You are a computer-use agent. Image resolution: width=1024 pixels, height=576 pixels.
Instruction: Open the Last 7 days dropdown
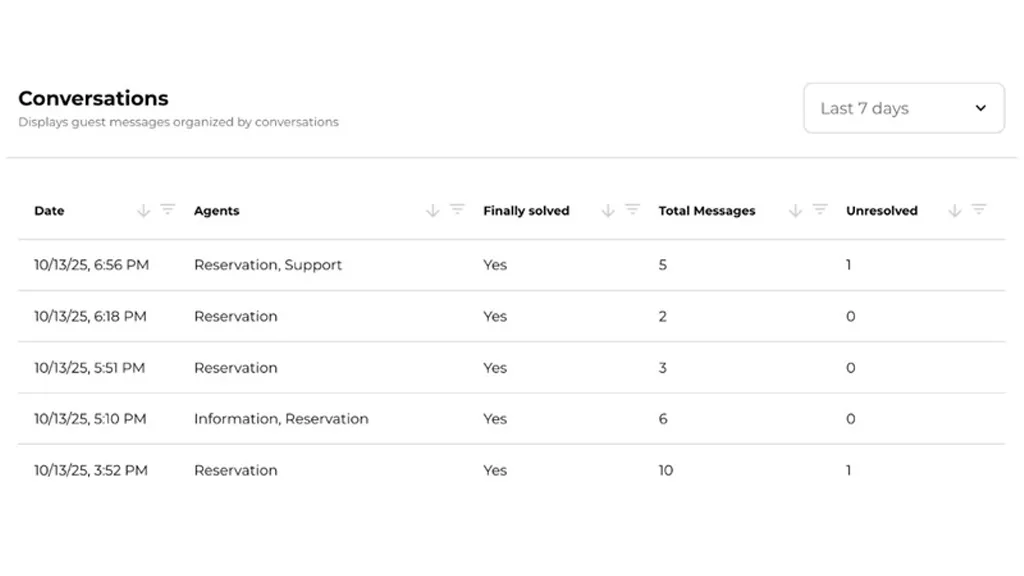pyautogui.click(x=903, y=108)
